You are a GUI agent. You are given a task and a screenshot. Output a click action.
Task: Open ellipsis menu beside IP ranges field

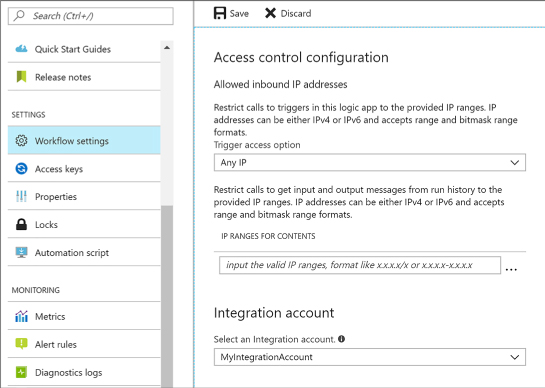(511, 269)
